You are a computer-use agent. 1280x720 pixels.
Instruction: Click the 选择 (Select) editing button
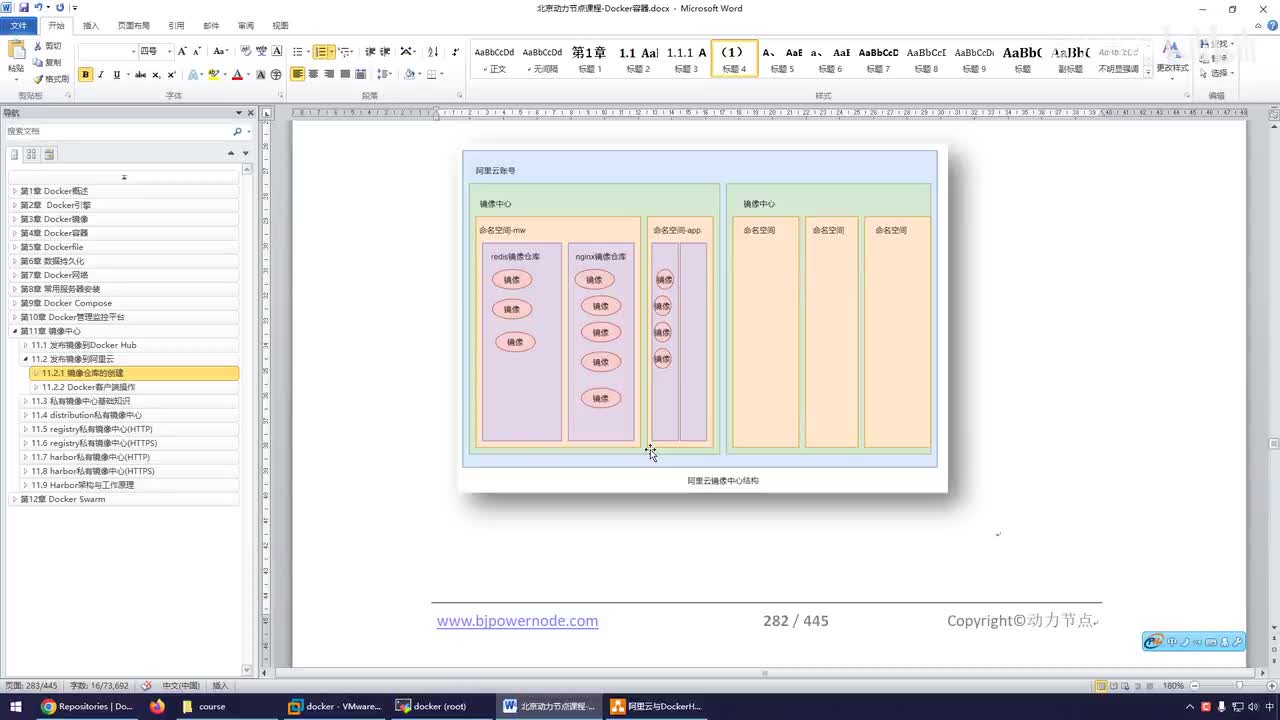point(1218,73)
